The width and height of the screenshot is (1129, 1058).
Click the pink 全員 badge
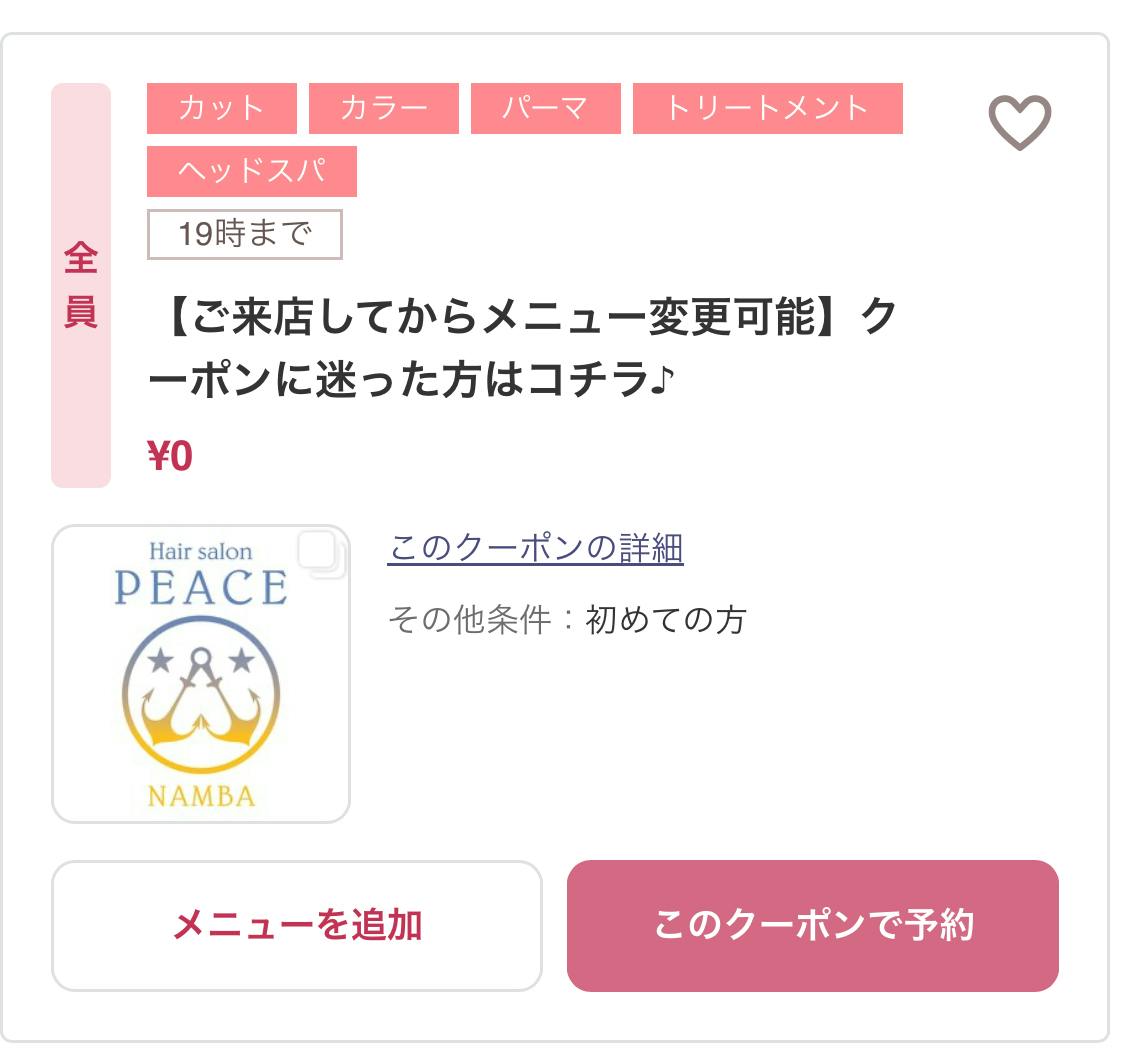pyautogui.click(x=81, y=286)
